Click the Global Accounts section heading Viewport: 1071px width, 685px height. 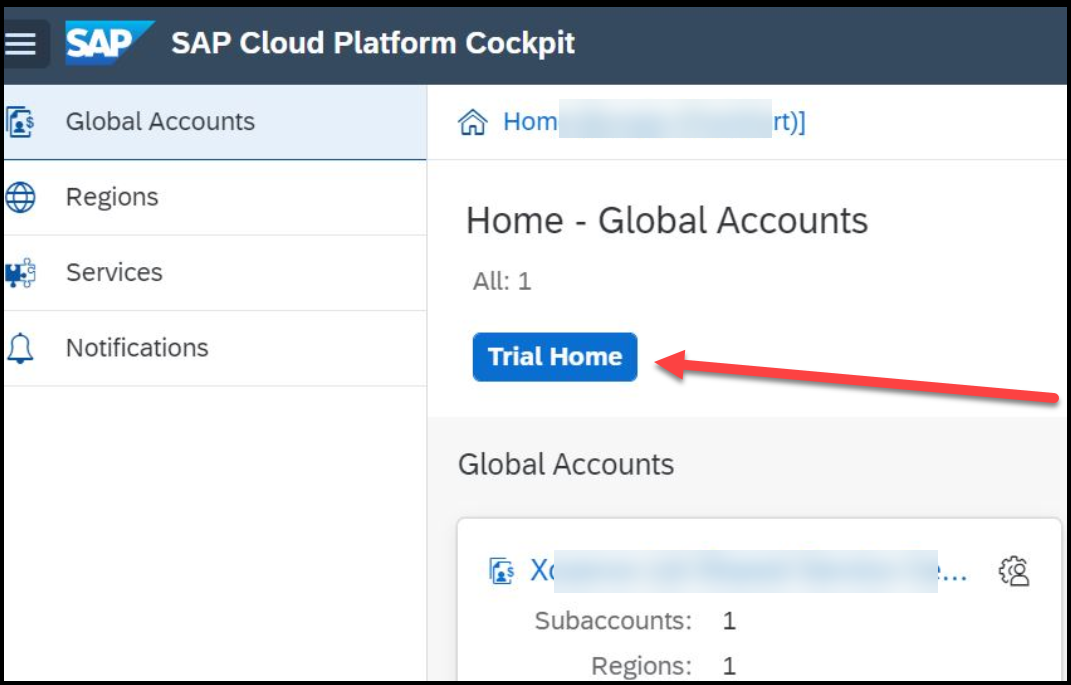[566, 464]
